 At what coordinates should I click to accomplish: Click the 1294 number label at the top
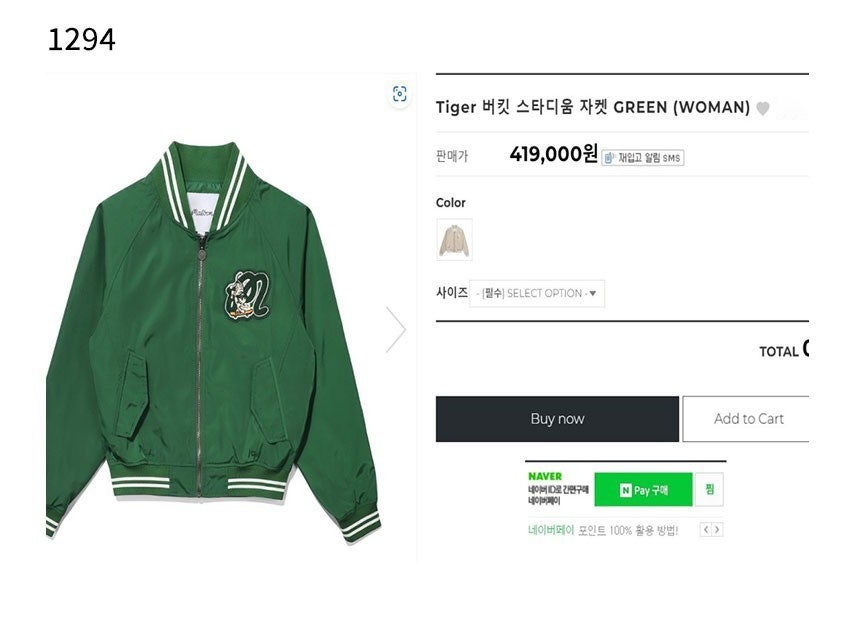click(x=81, y=40)
